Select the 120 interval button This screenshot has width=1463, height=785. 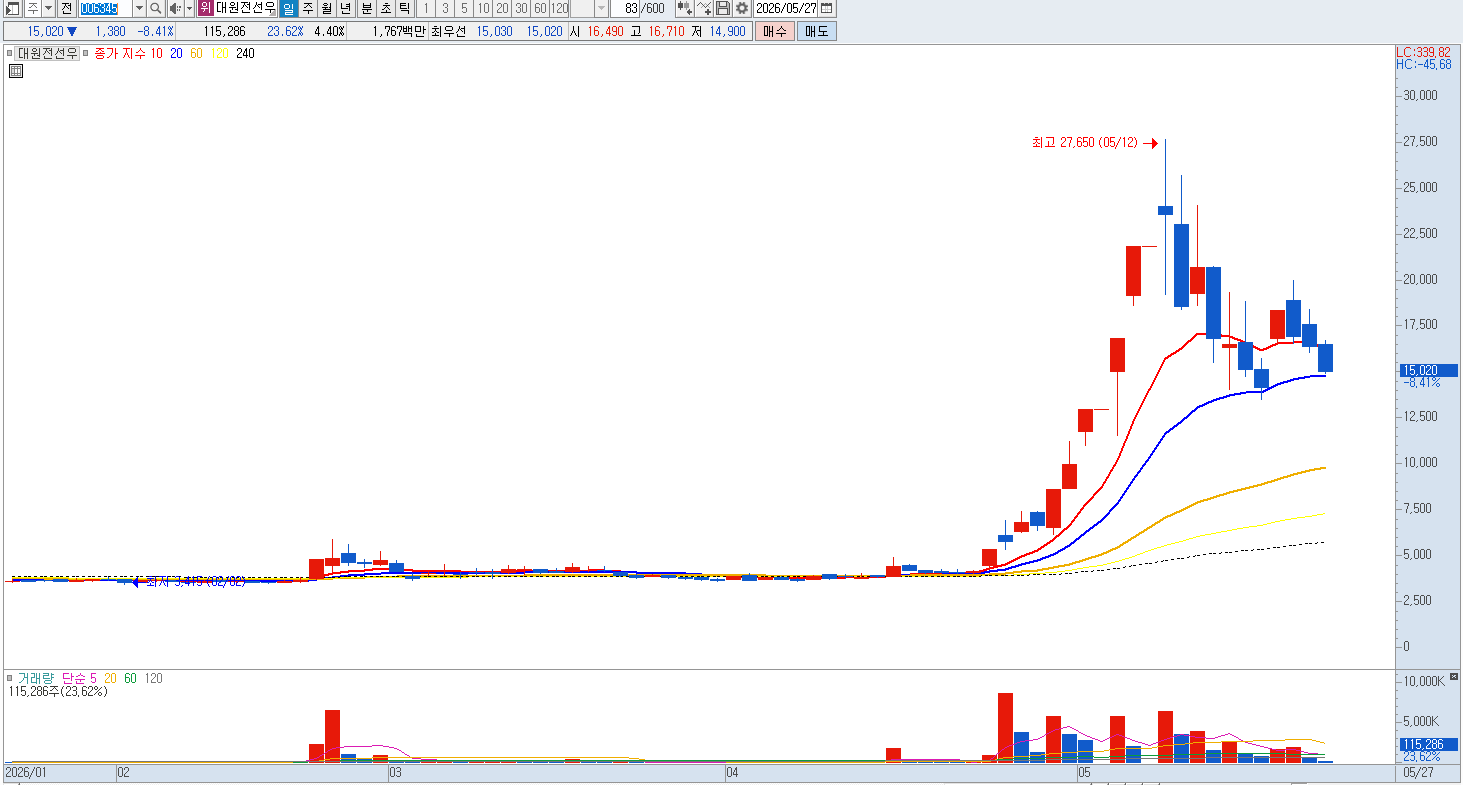(560, 8)
